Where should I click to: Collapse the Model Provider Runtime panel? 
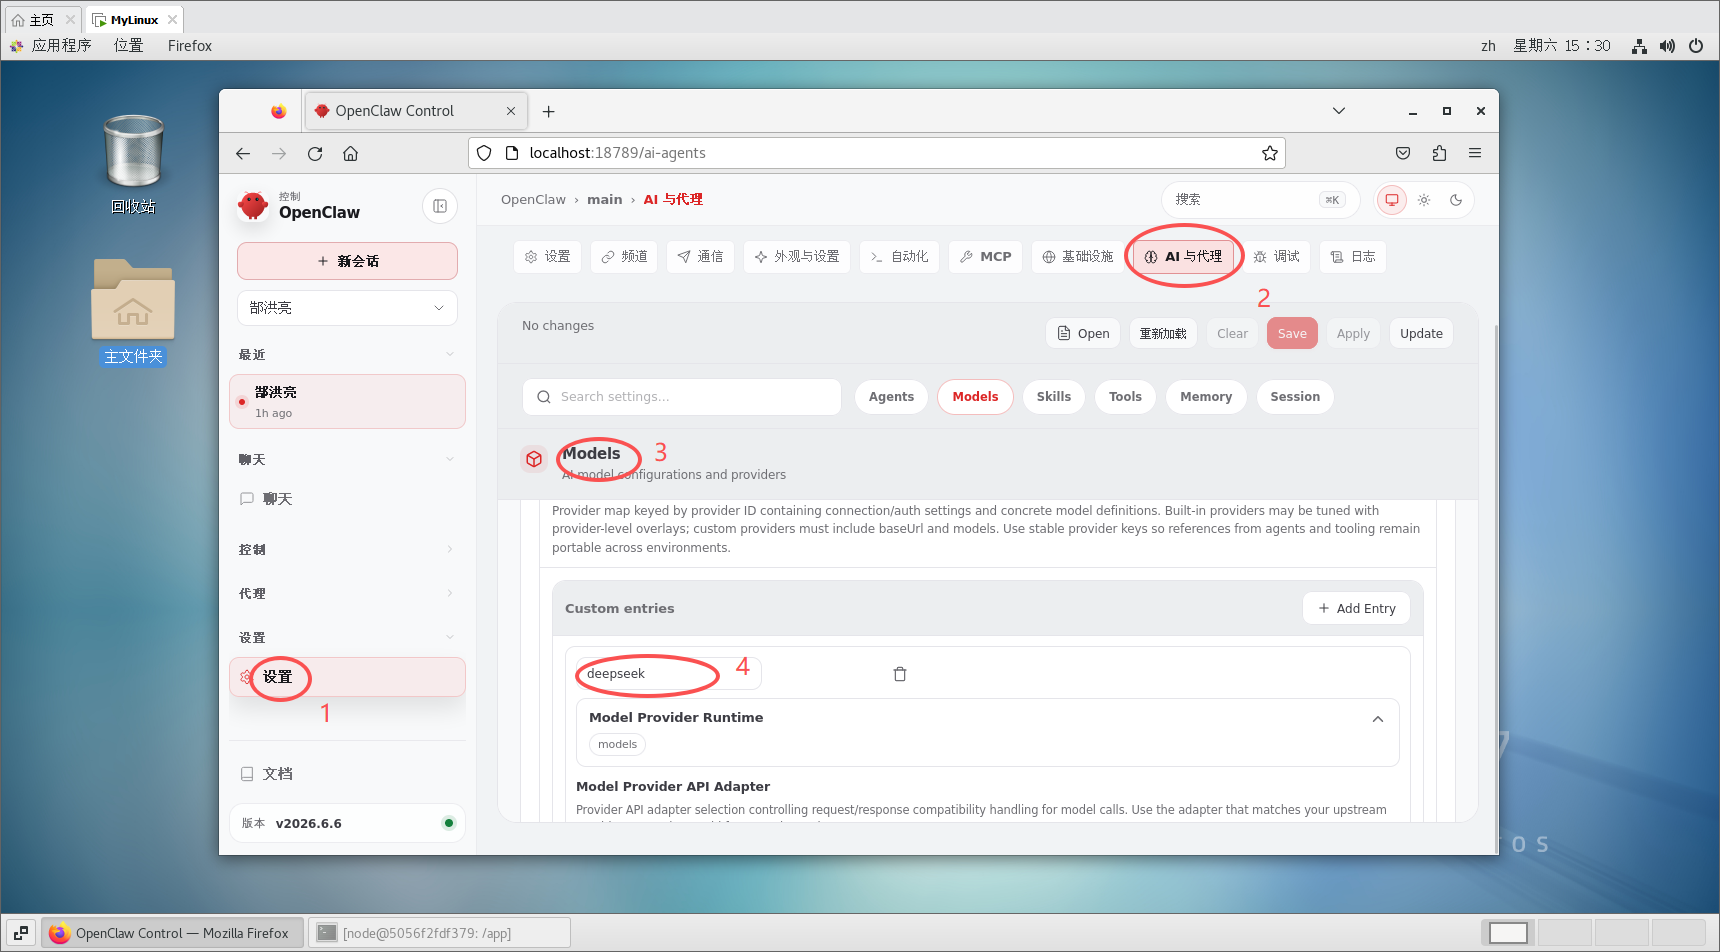(1378, 719)
